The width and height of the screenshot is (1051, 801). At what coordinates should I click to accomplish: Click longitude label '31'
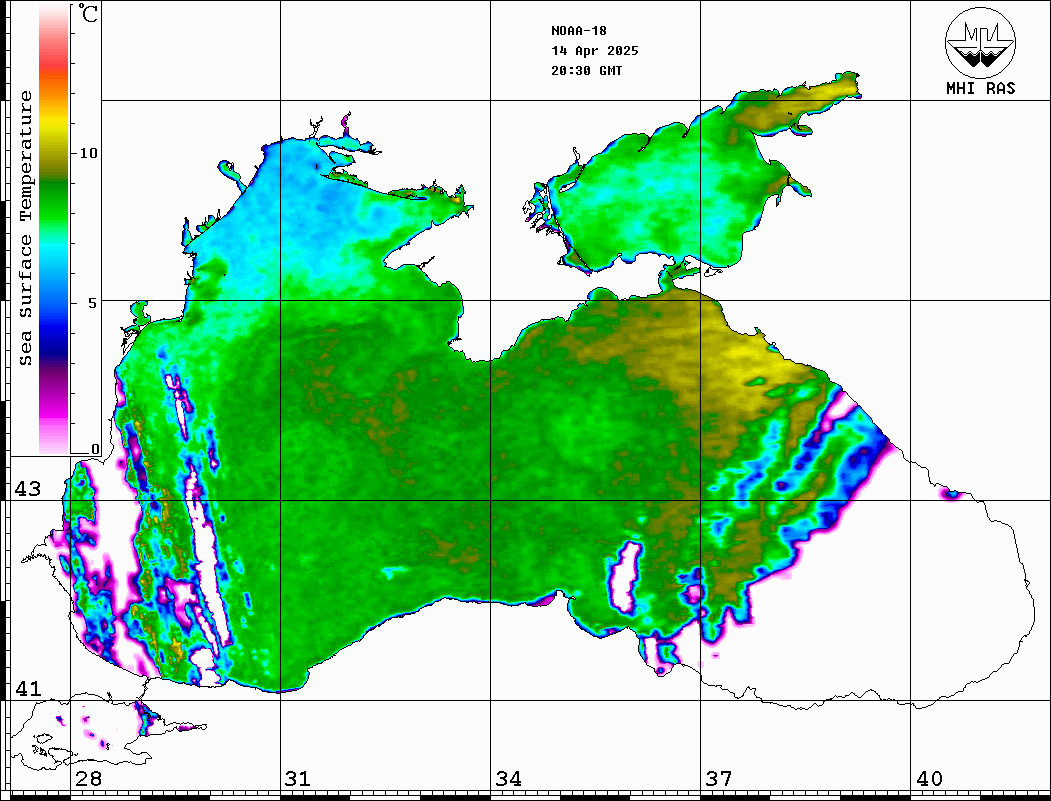(298, 779)
